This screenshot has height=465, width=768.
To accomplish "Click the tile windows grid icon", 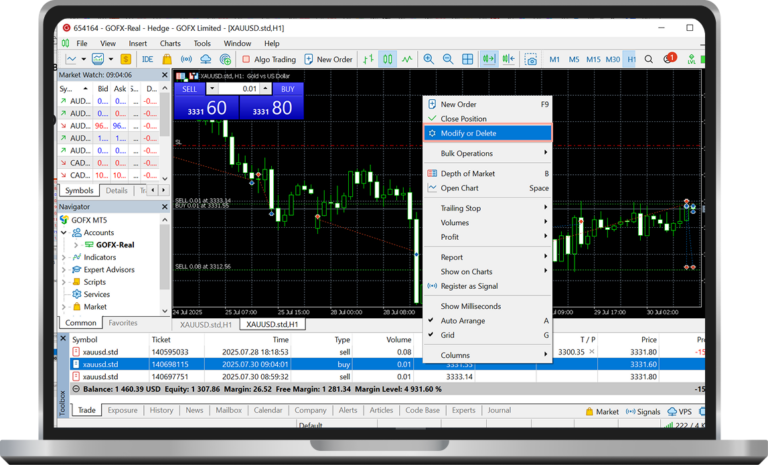I will coord(468,59).
